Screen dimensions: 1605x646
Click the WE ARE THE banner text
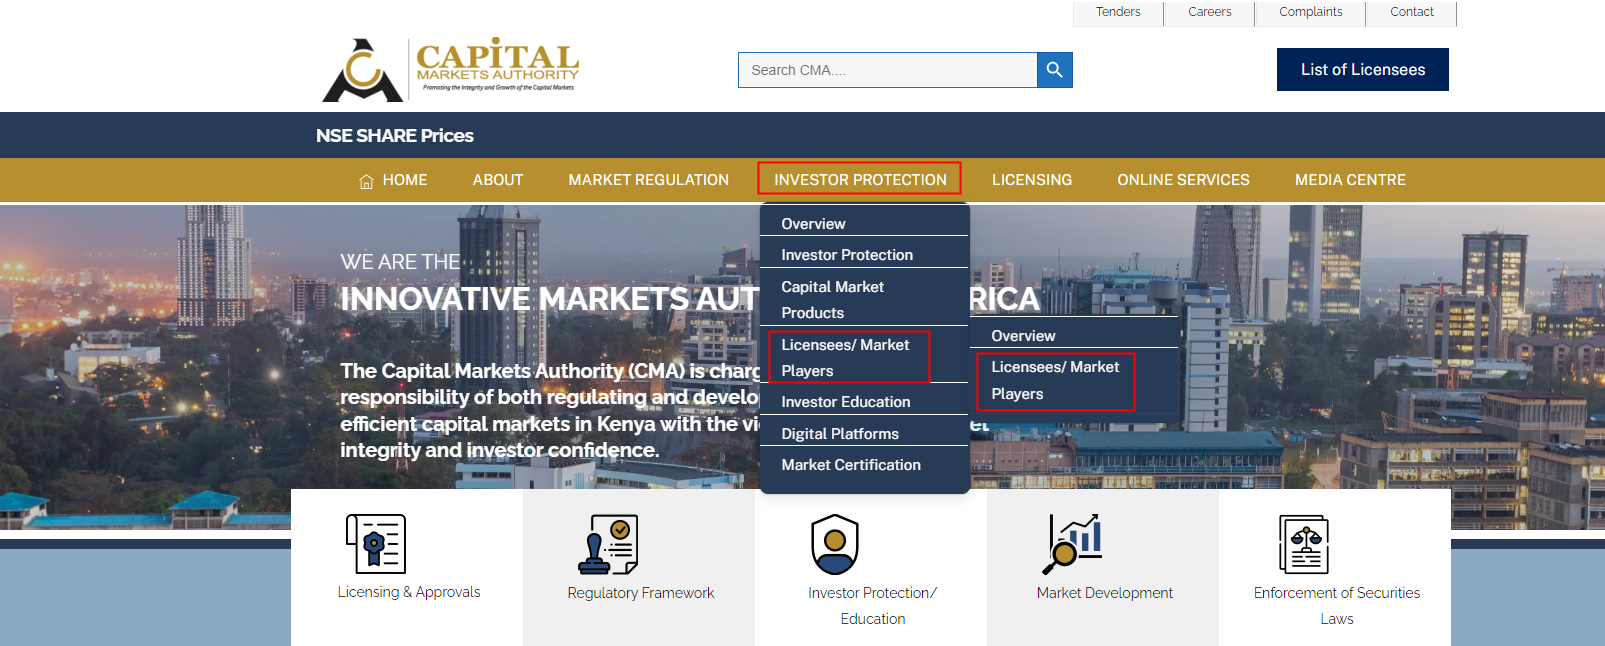[400, 261]
